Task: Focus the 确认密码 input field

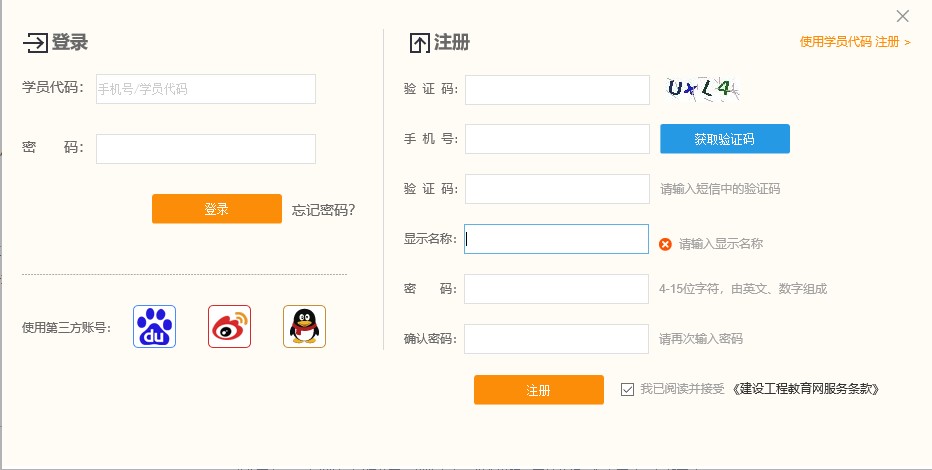Action: click(x=557, y=339)
